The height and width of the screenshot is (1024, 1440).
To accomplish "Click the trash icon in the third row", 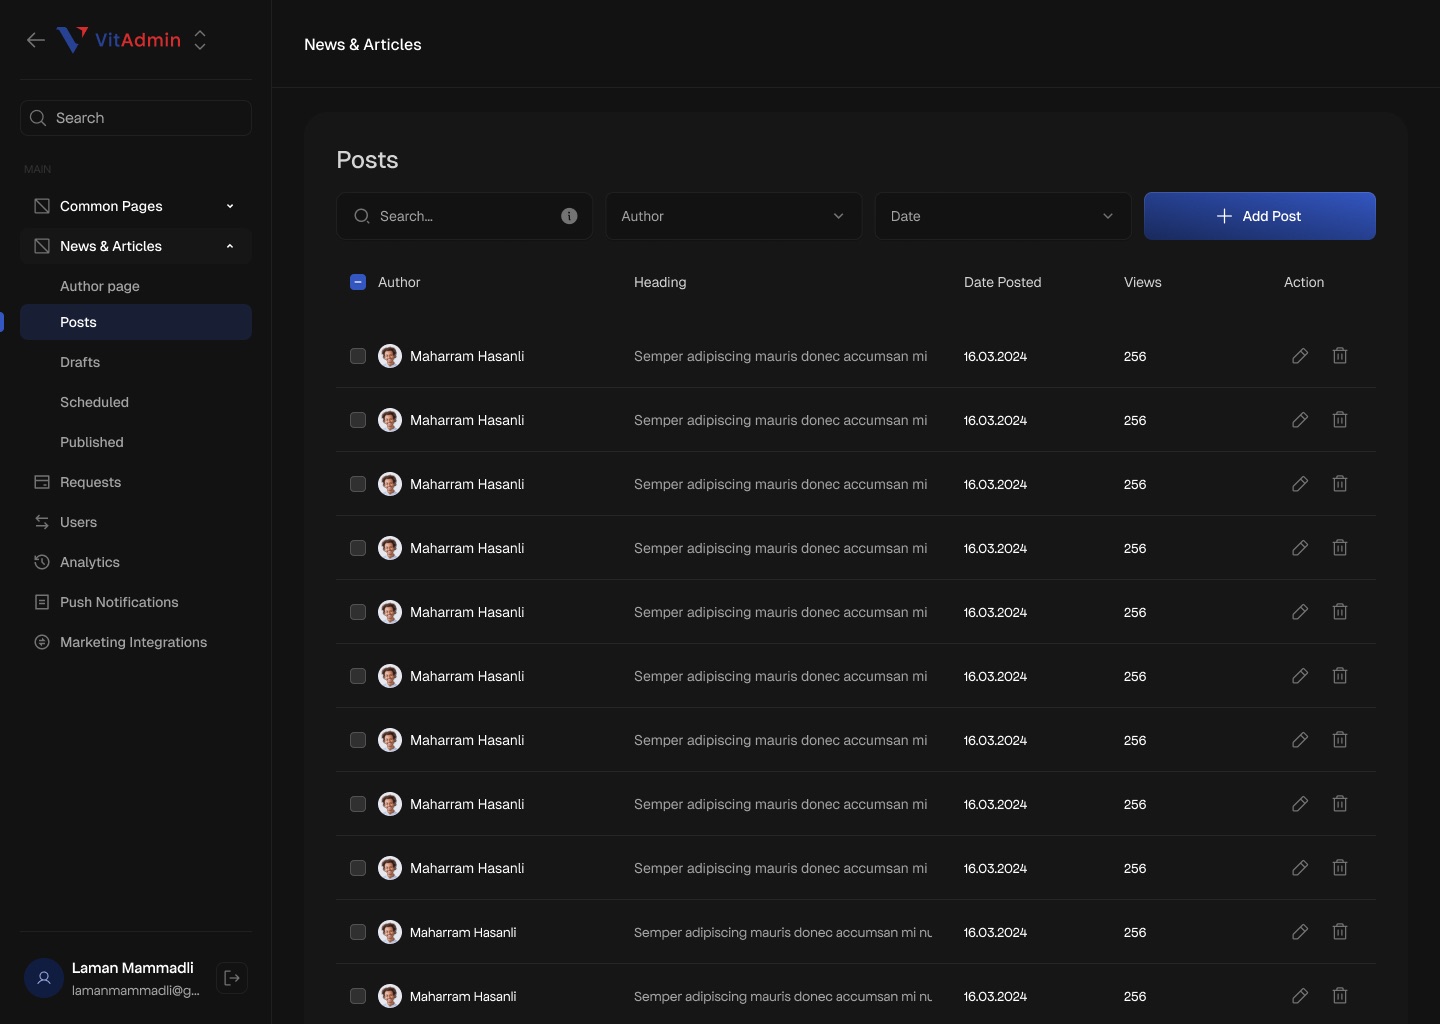I will [x=1340, y=484].
